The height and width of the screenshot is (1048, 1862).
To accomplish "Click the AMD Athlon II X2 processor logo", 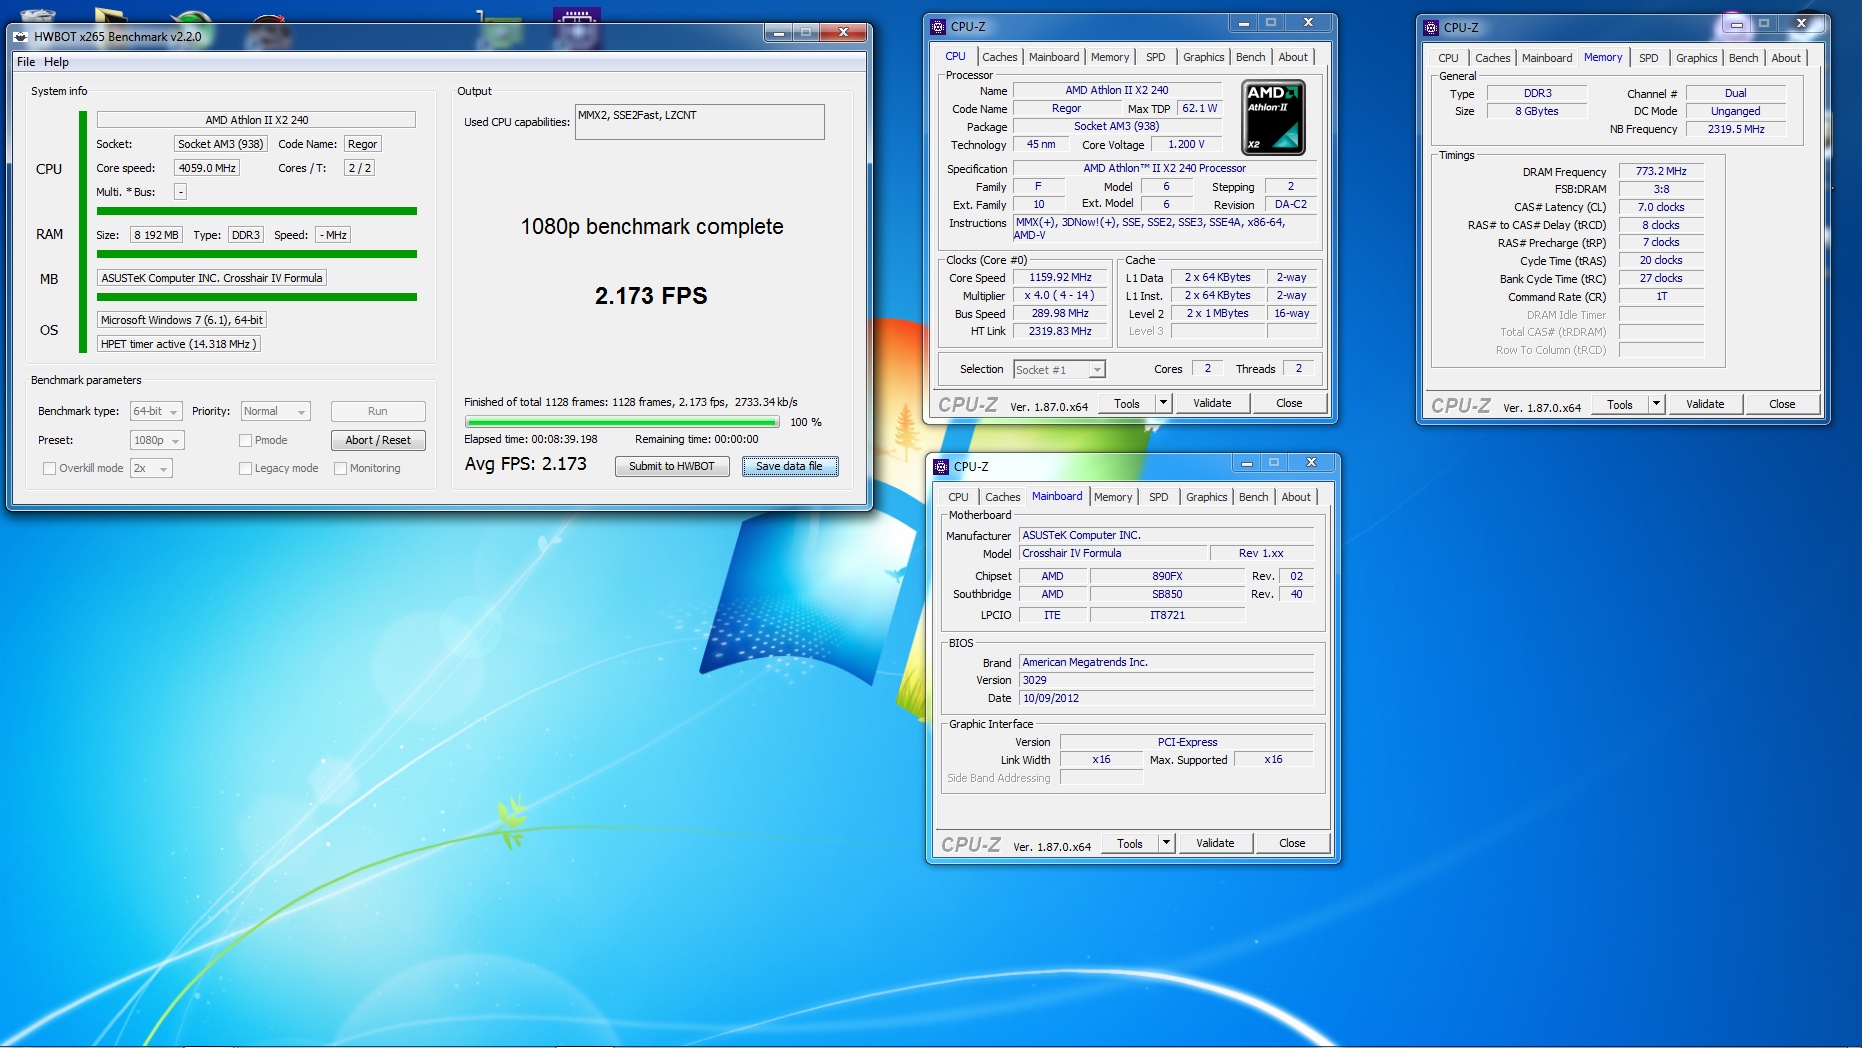I will coord(1273,118).
